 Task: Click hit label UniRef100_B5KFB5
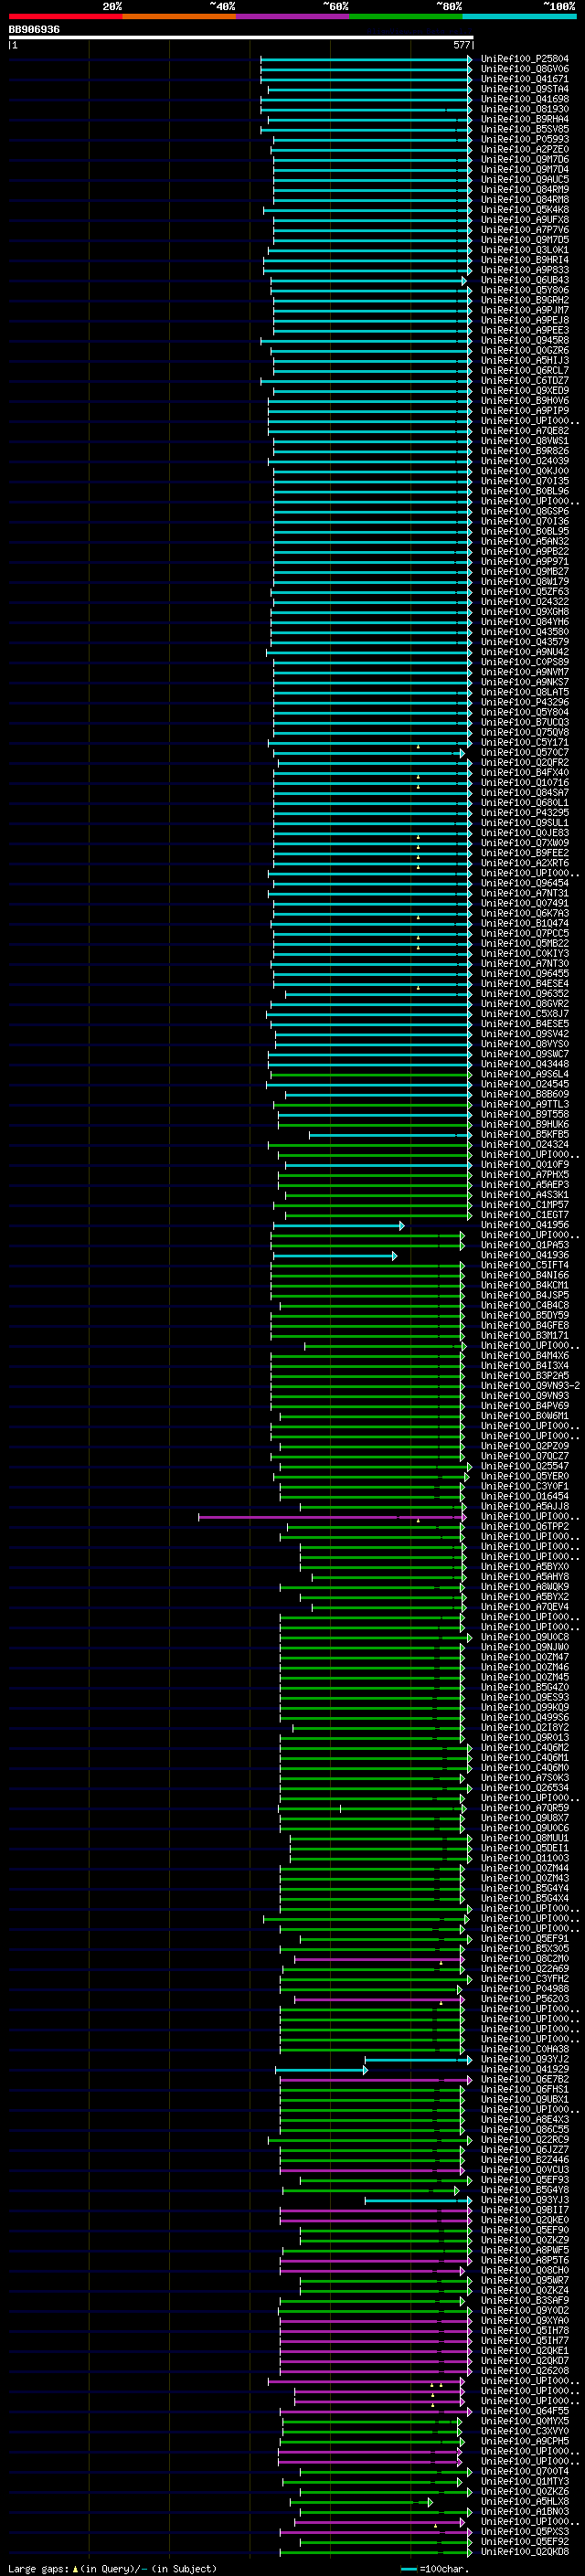525,1135
